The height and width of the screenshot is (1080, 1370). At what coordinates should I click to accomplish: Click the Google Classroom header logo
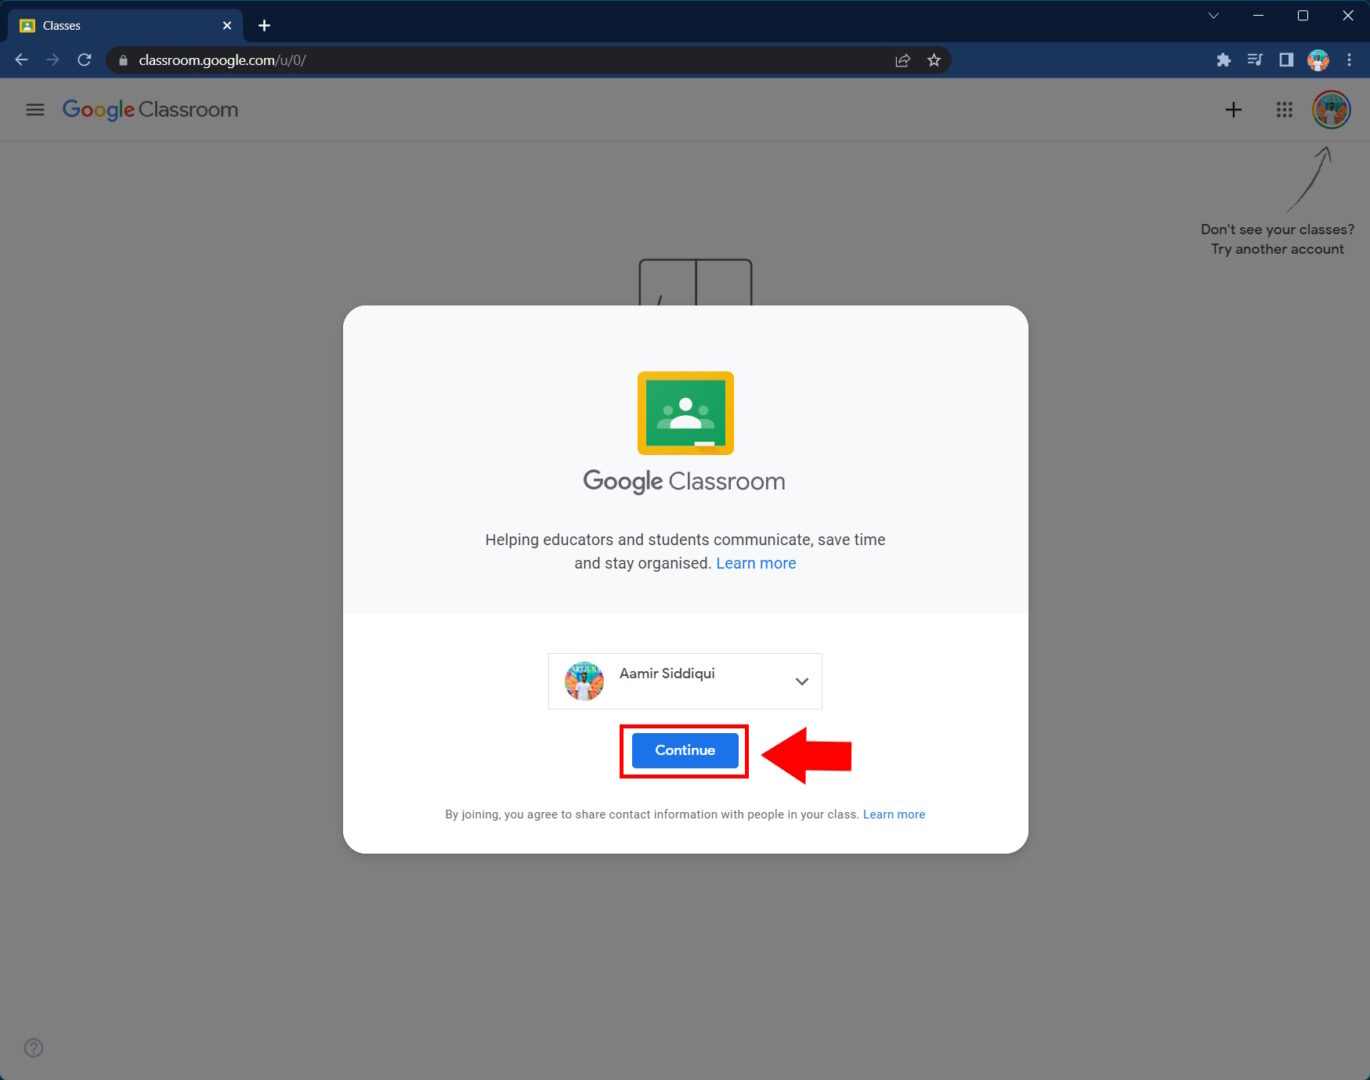[150, 110]
